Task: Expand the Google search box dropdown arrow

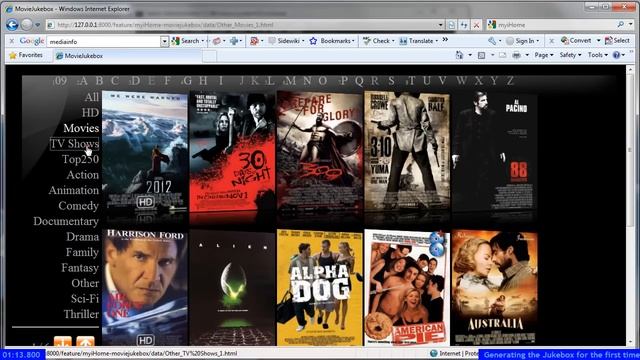Action: click(164, 41)
